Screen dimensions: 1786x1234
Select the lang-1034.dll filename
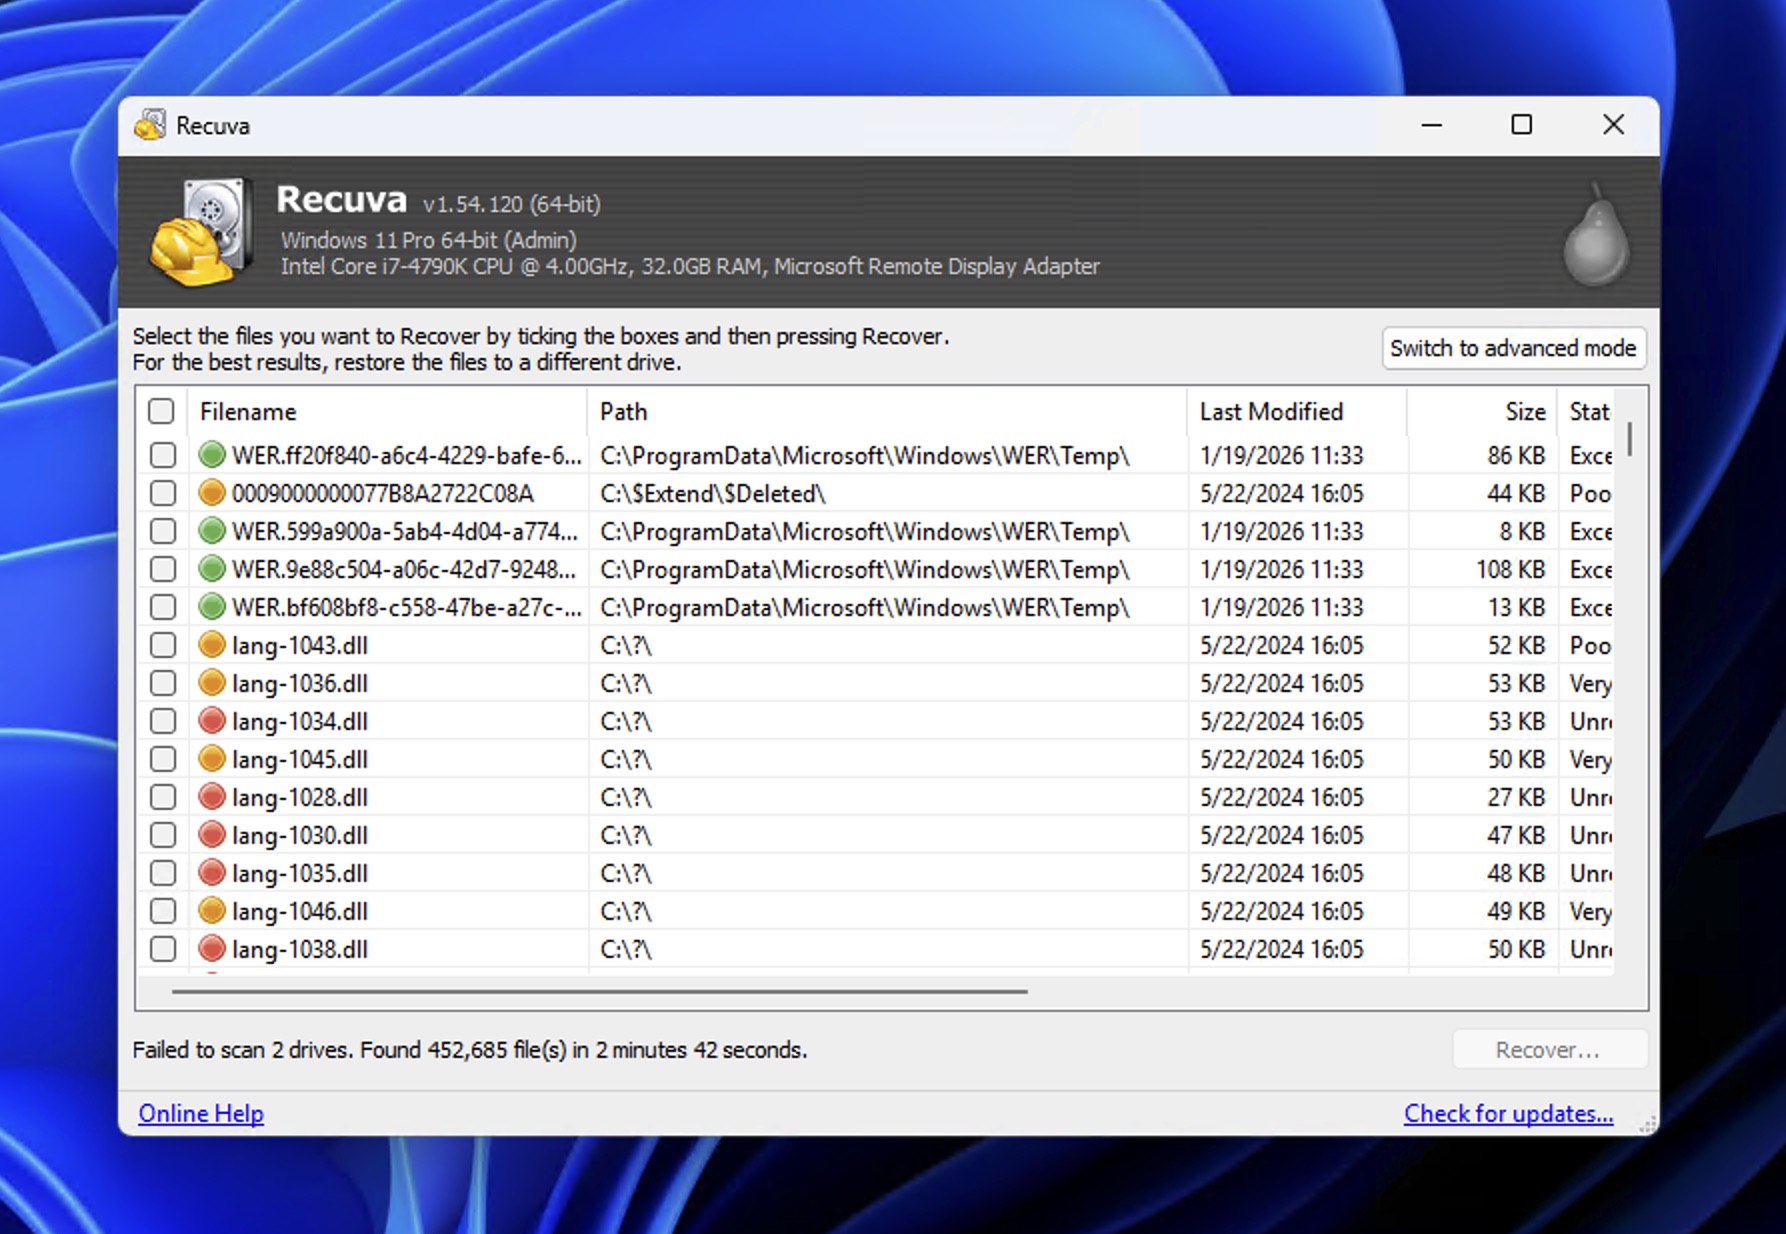pyautogui.click(x=300, y=721)
